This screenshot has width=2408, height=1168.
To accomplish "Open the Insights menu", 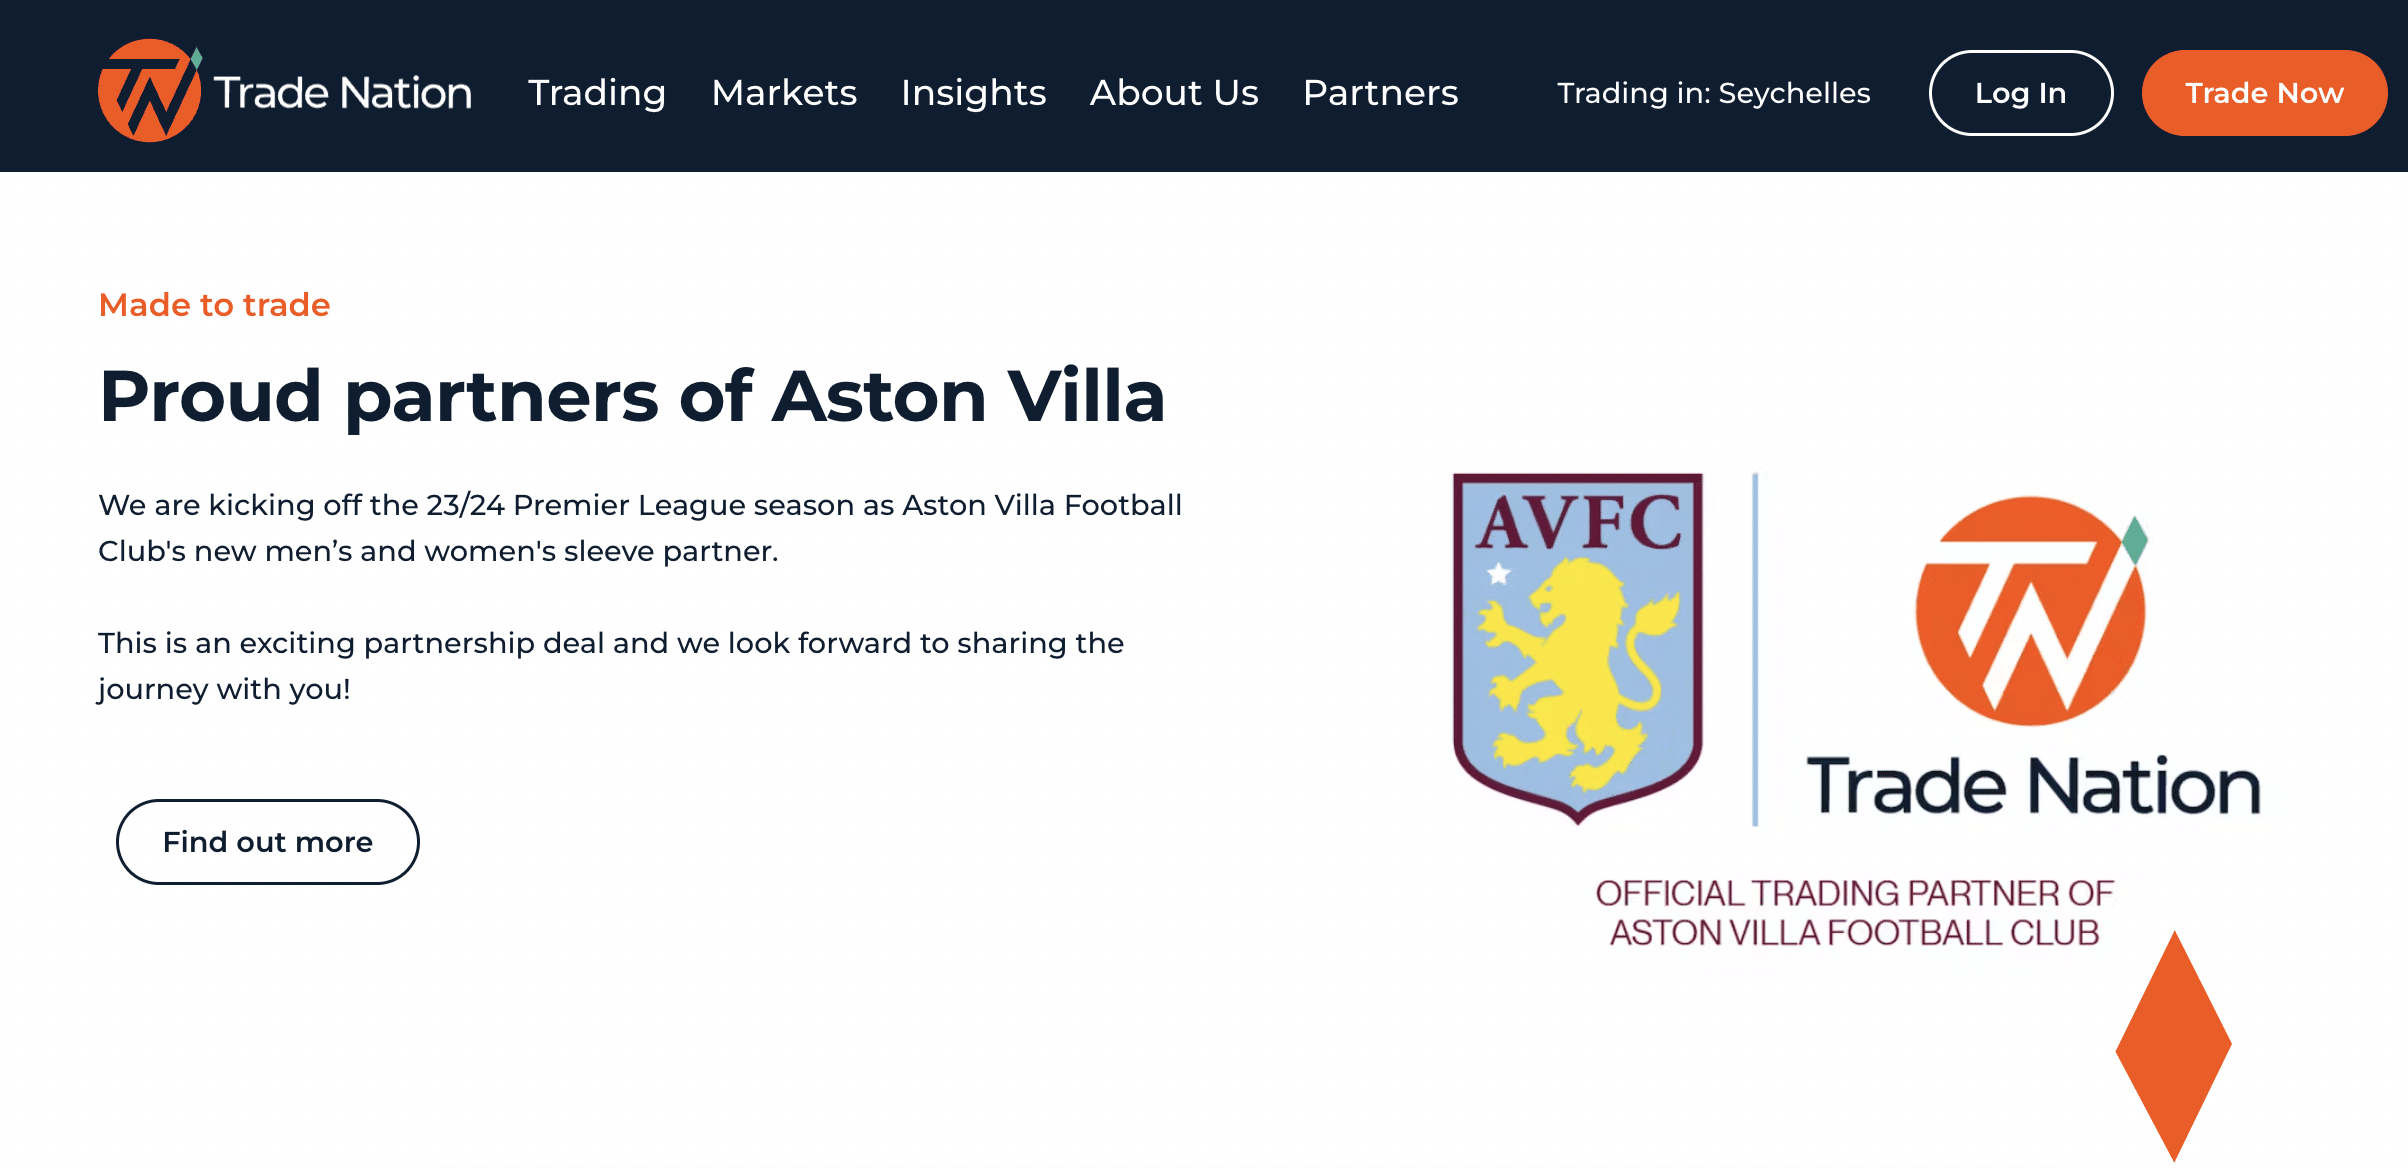I will coord(973,93).
